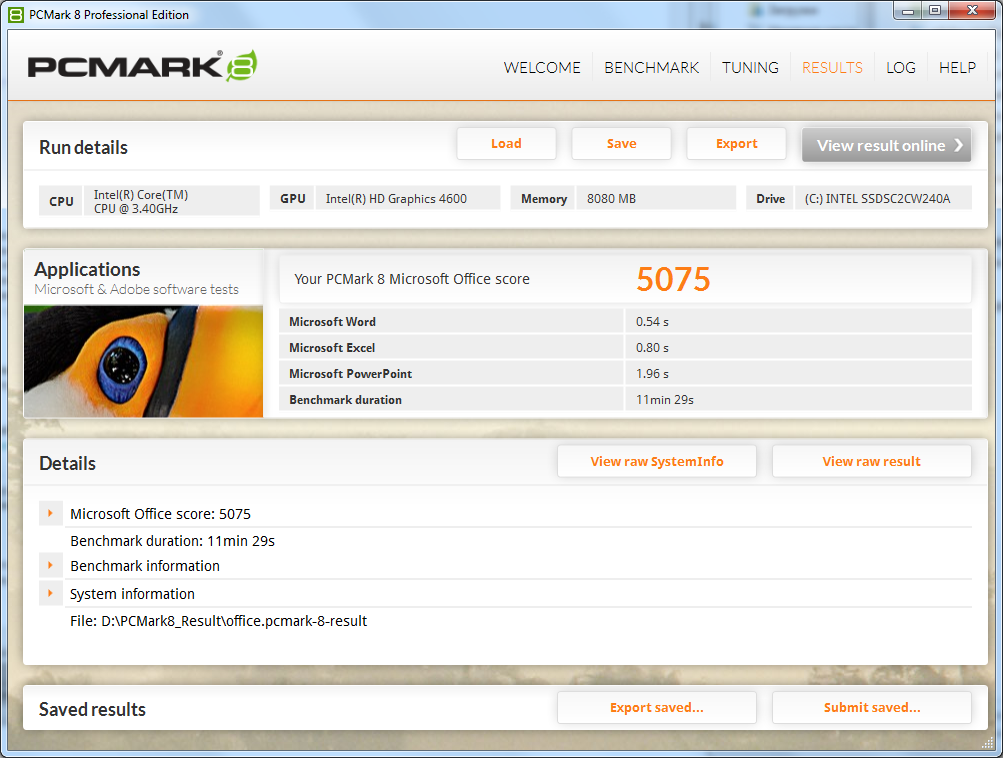
Task: Click the Drive label in Run details
Action: click(x=769, y=197)
